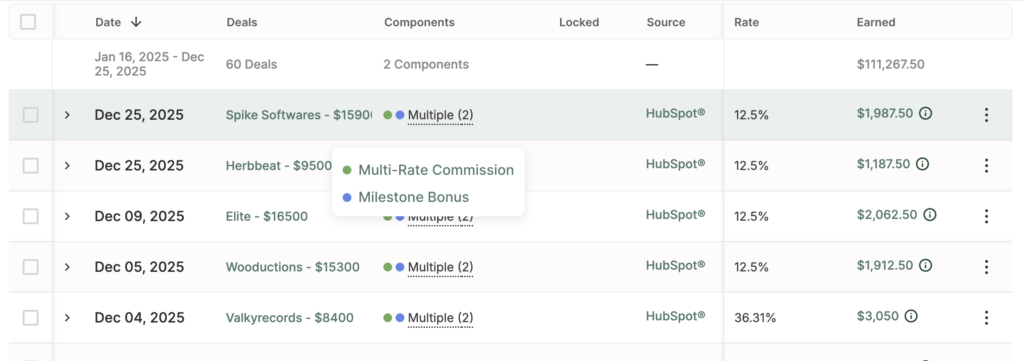Screen dimensions: 1024x361
Task: Expand the Dec 04, 2025 Valkyrecords row
Action: tap(67, 318)
